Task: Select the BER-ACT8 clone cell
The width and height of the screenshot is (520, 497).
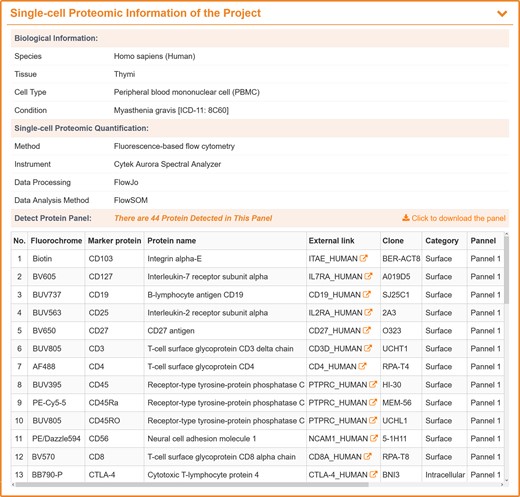Action: pos(401,259)
